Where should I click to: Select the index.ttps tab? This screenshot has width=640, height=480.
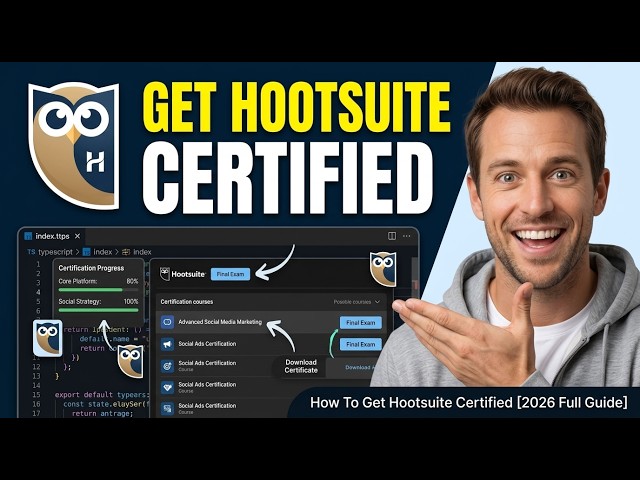point(52,236)
